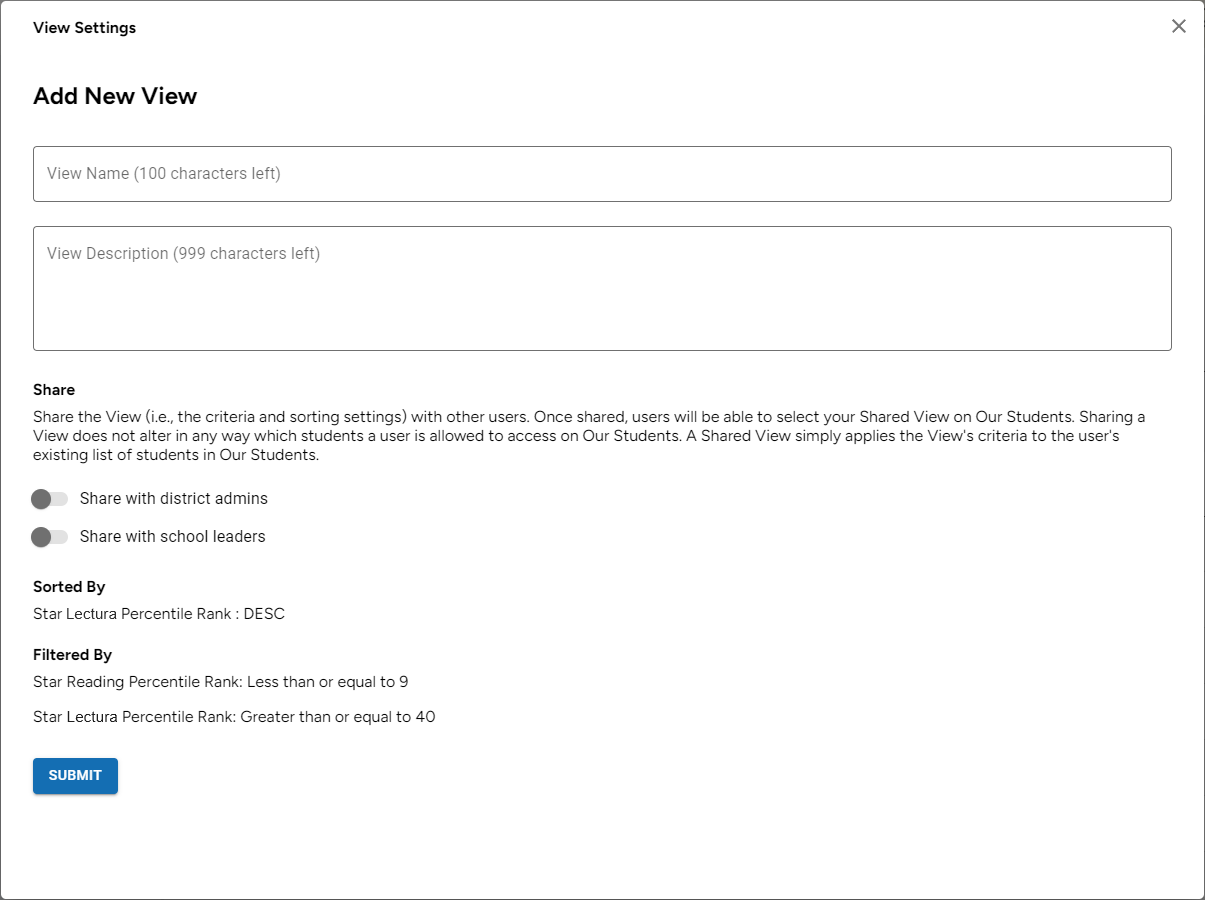Click the 'Share with school leaders' label text
Image resolution: width=1205 pixels, height=900 pixels.
[x=173, y=537]
